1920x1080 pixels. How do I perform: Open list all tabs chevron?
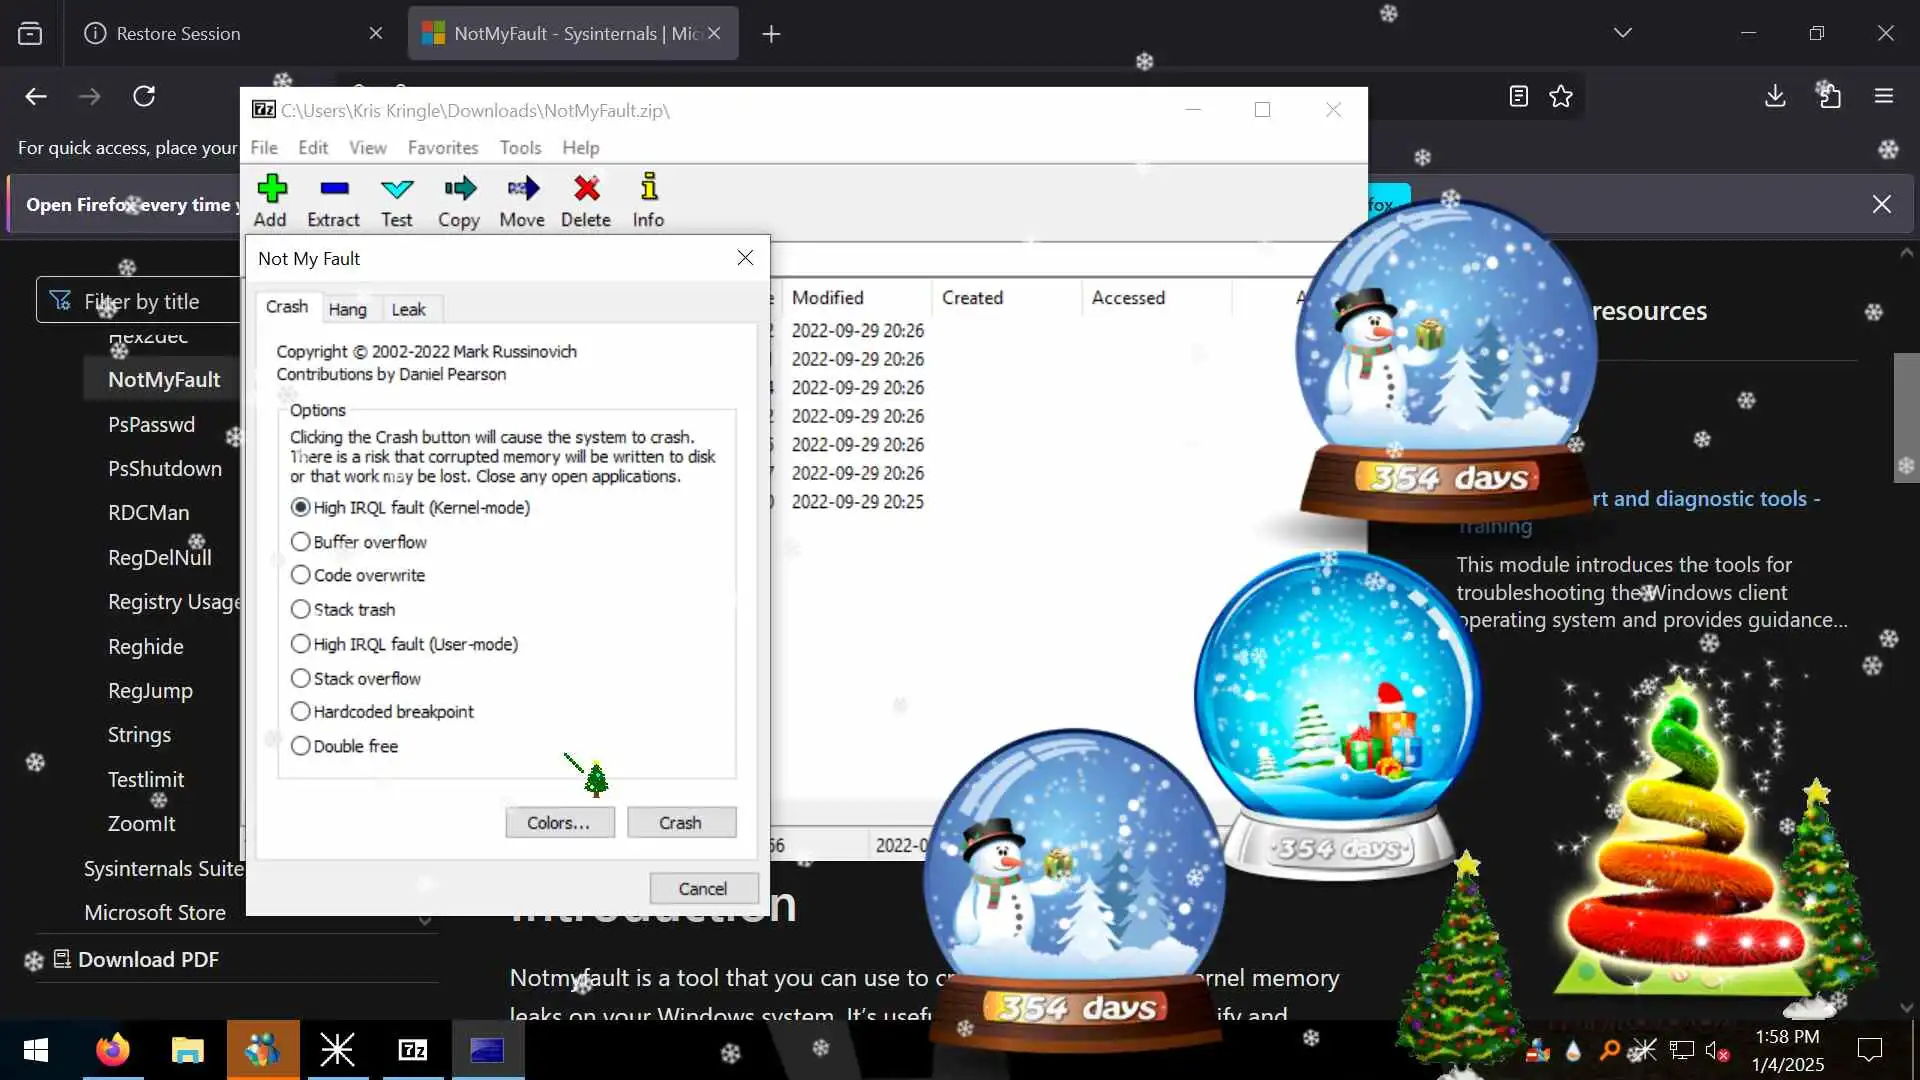point(1622,33)
